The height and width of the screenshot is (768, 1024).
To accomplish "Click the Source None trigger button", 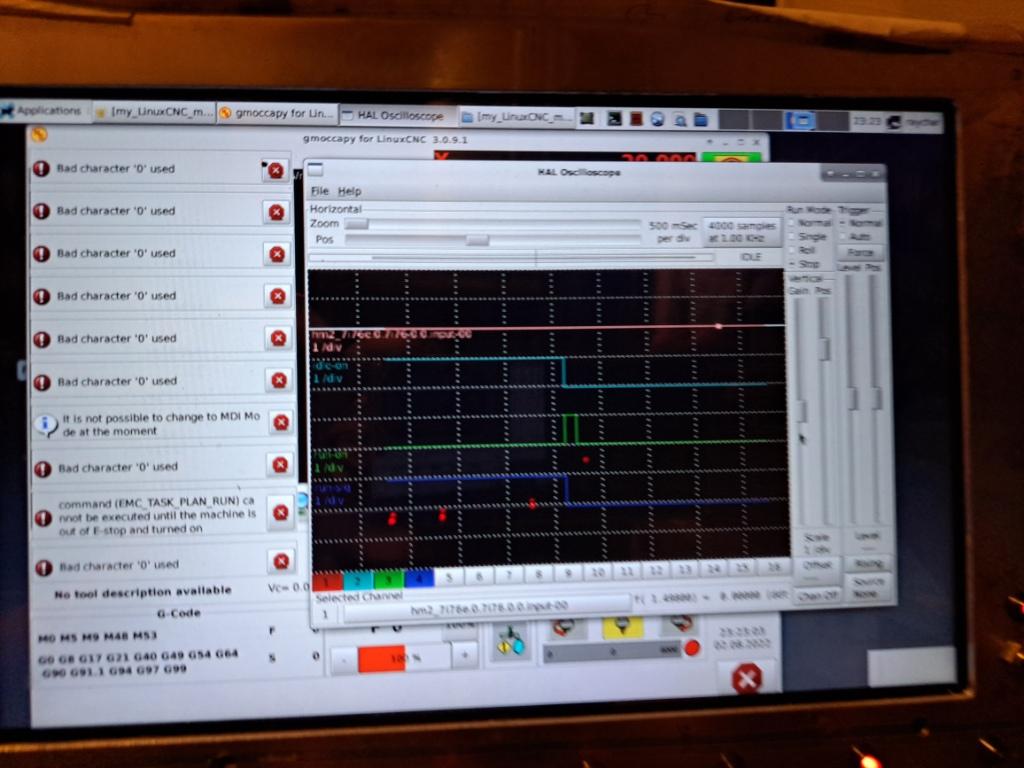I will (868, 587).
